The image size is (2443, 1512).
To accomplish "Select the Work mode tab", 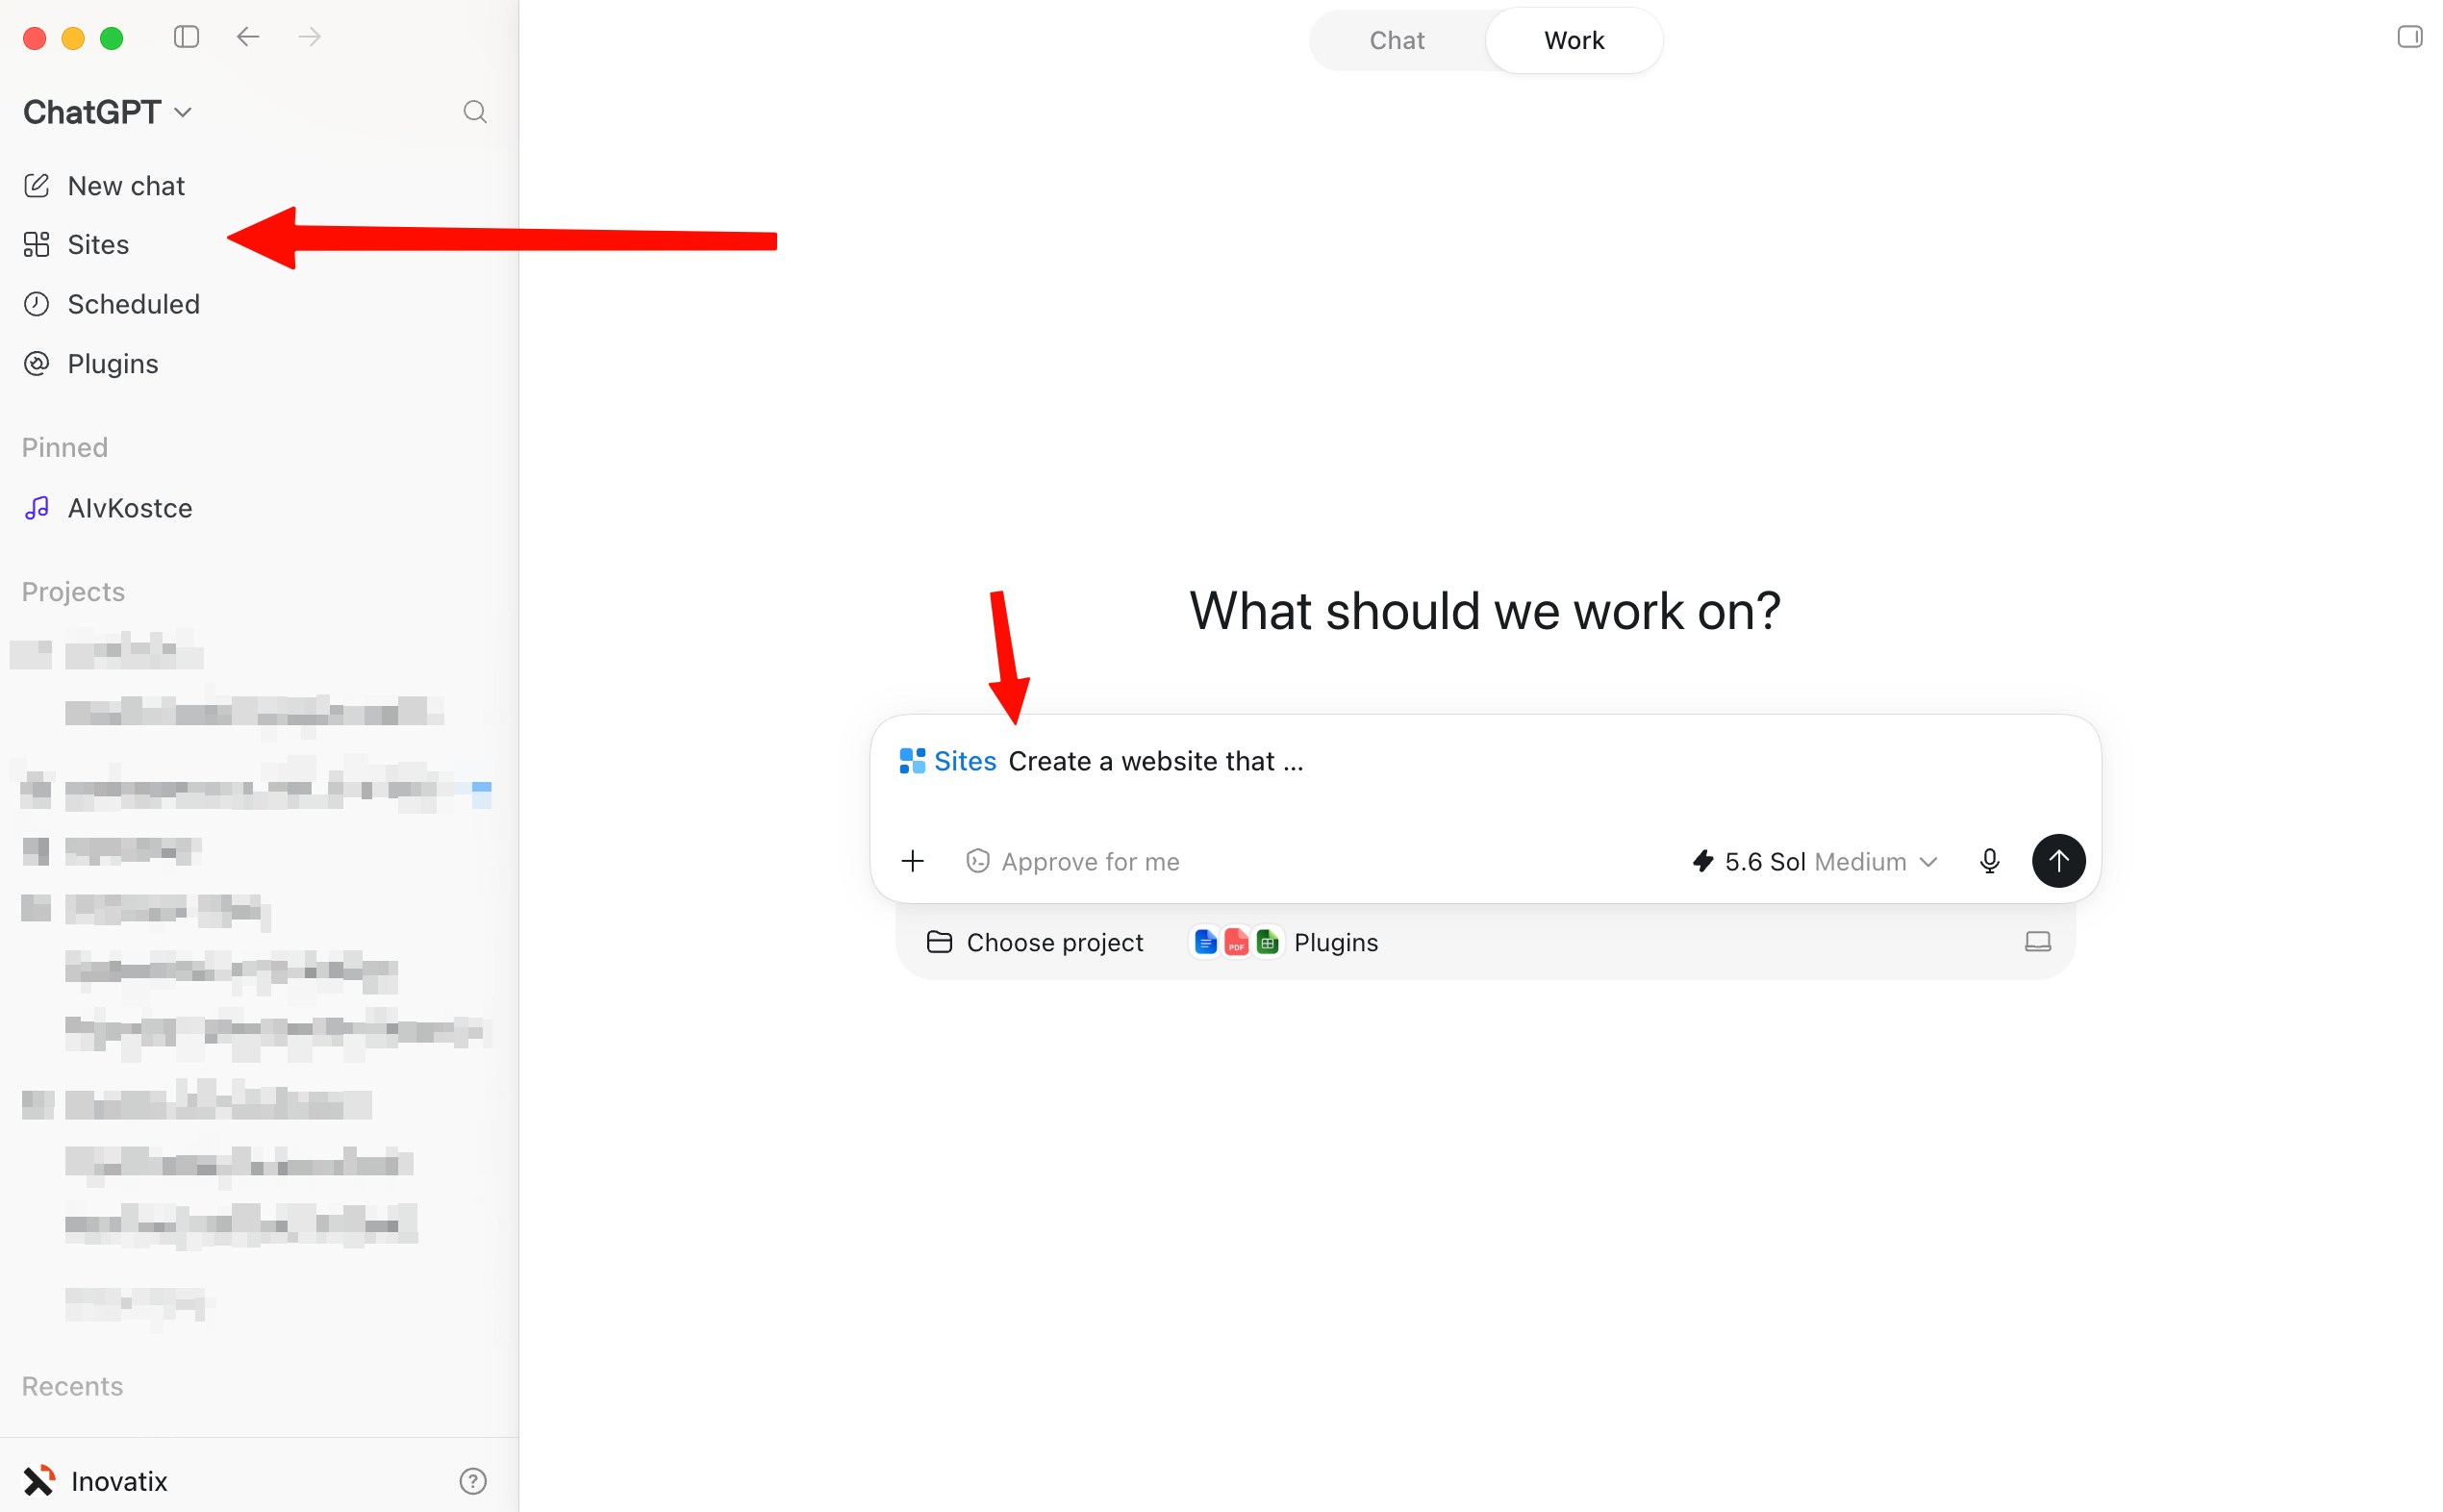I will pos(1573,40).
